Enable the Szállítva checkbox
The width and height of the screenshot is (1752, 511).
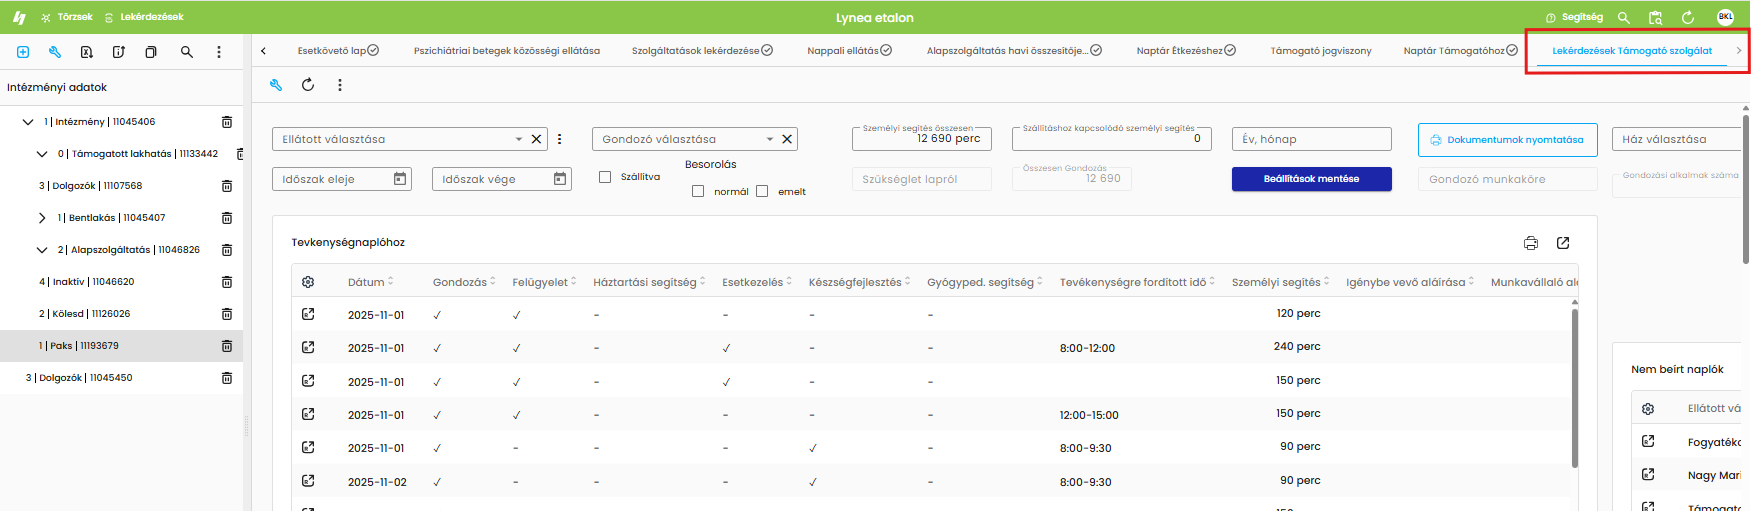click(605, 177)
